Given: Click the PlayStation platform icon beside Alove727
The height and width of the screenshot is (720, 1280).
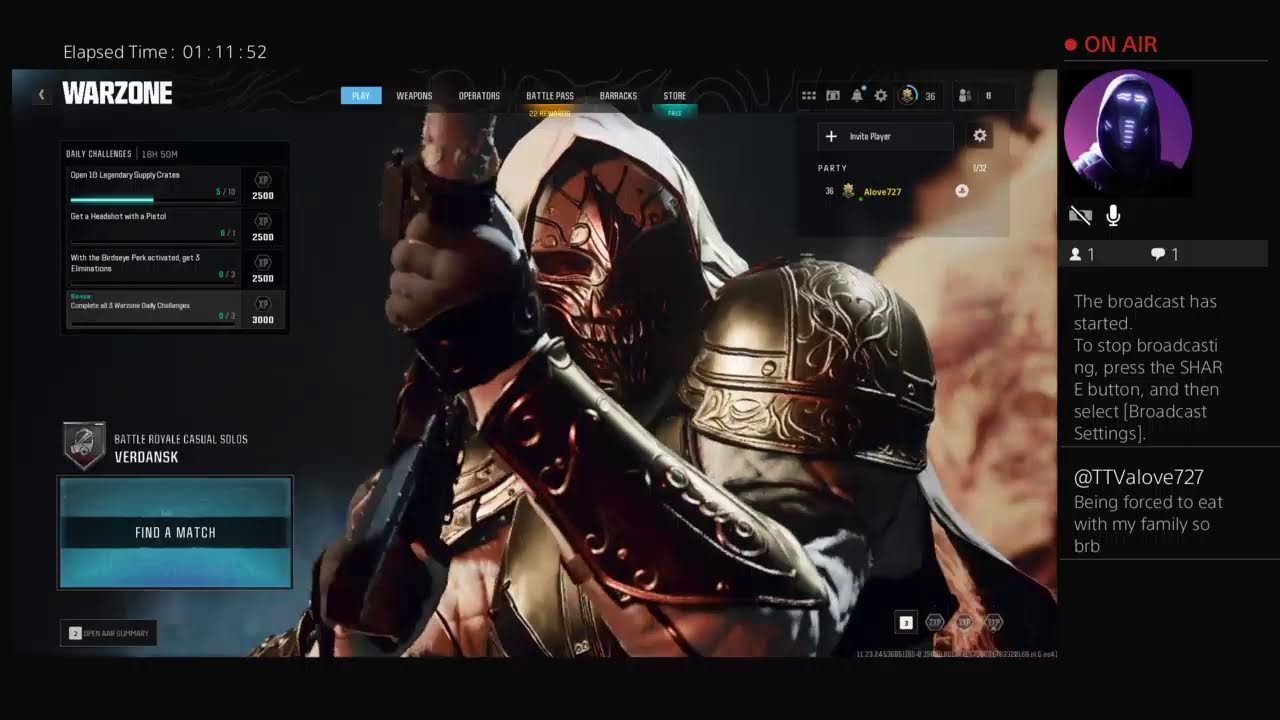Looking at the screenshot, I should 961,191.
